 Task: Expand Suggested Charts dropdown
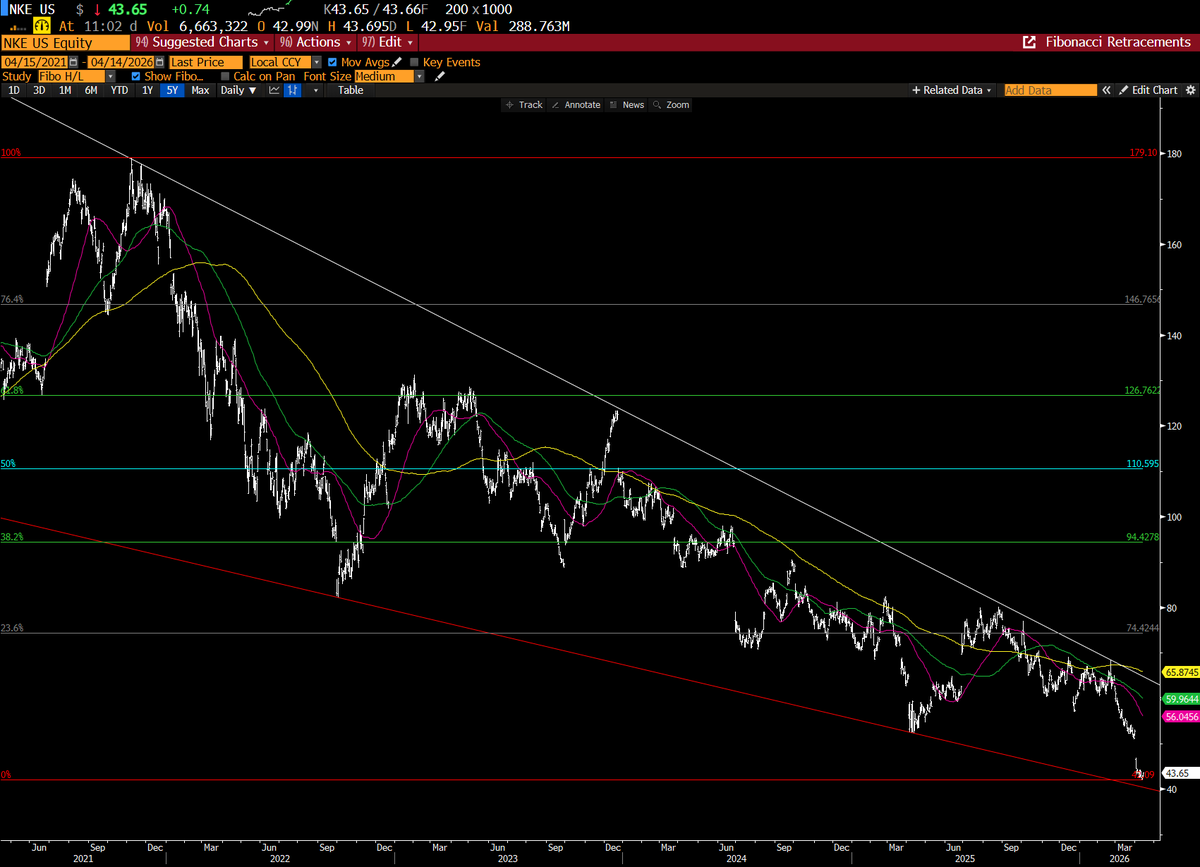202,43
